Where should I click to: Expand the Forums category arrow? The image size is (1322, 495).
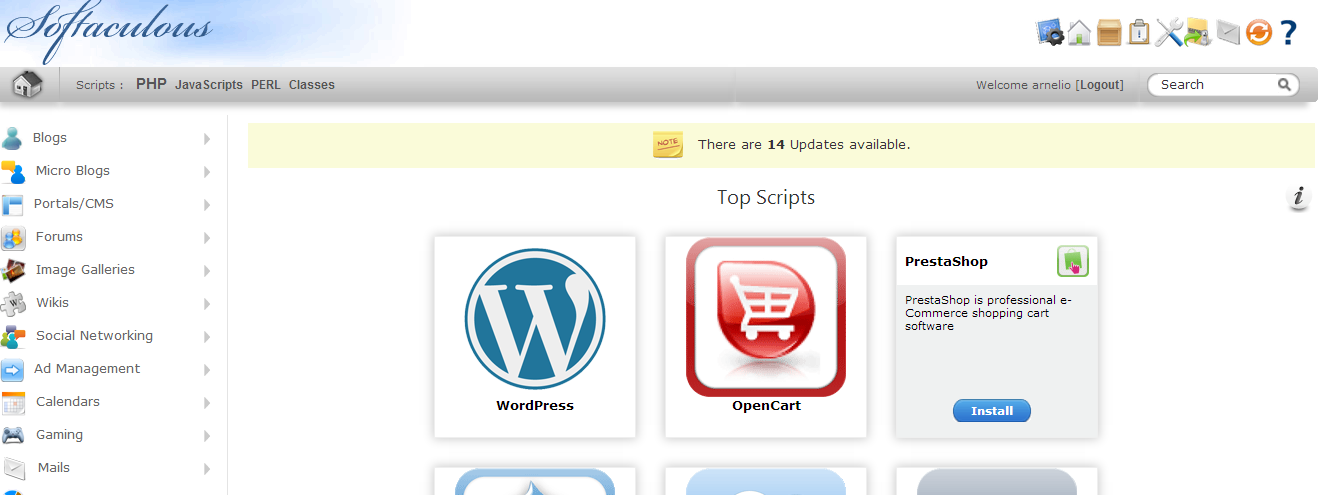tap(207, 238)
